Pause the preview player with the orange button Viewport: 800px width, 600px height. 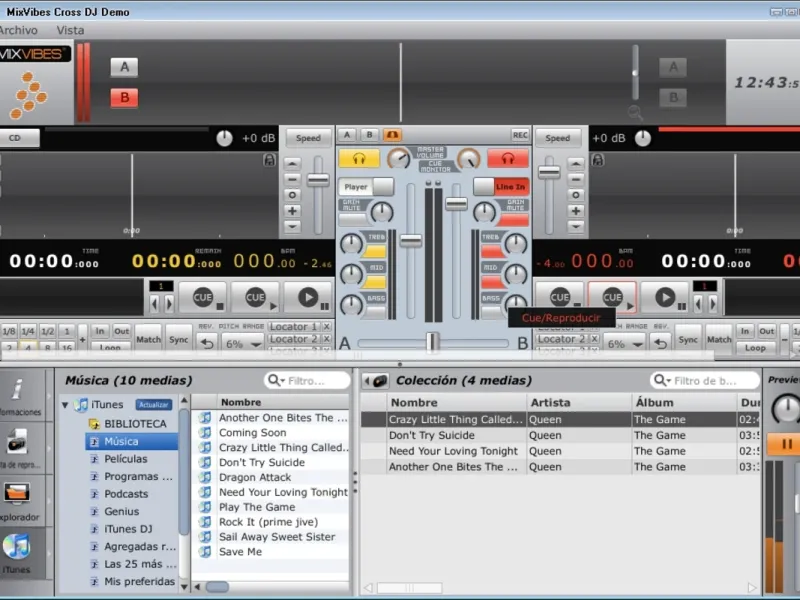click(x=786, y=444)
